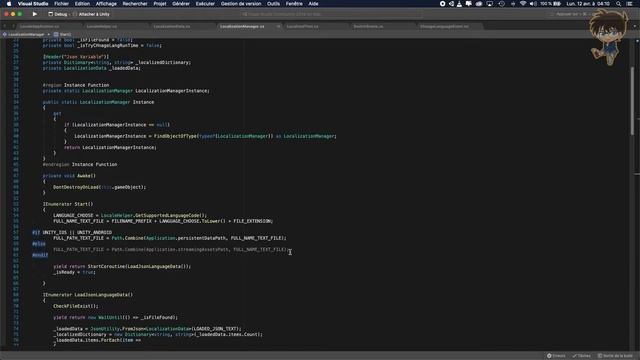Click the Wi-Fi status icon
640x360 pixels.
pyautogui.click(x=523, y=4)
